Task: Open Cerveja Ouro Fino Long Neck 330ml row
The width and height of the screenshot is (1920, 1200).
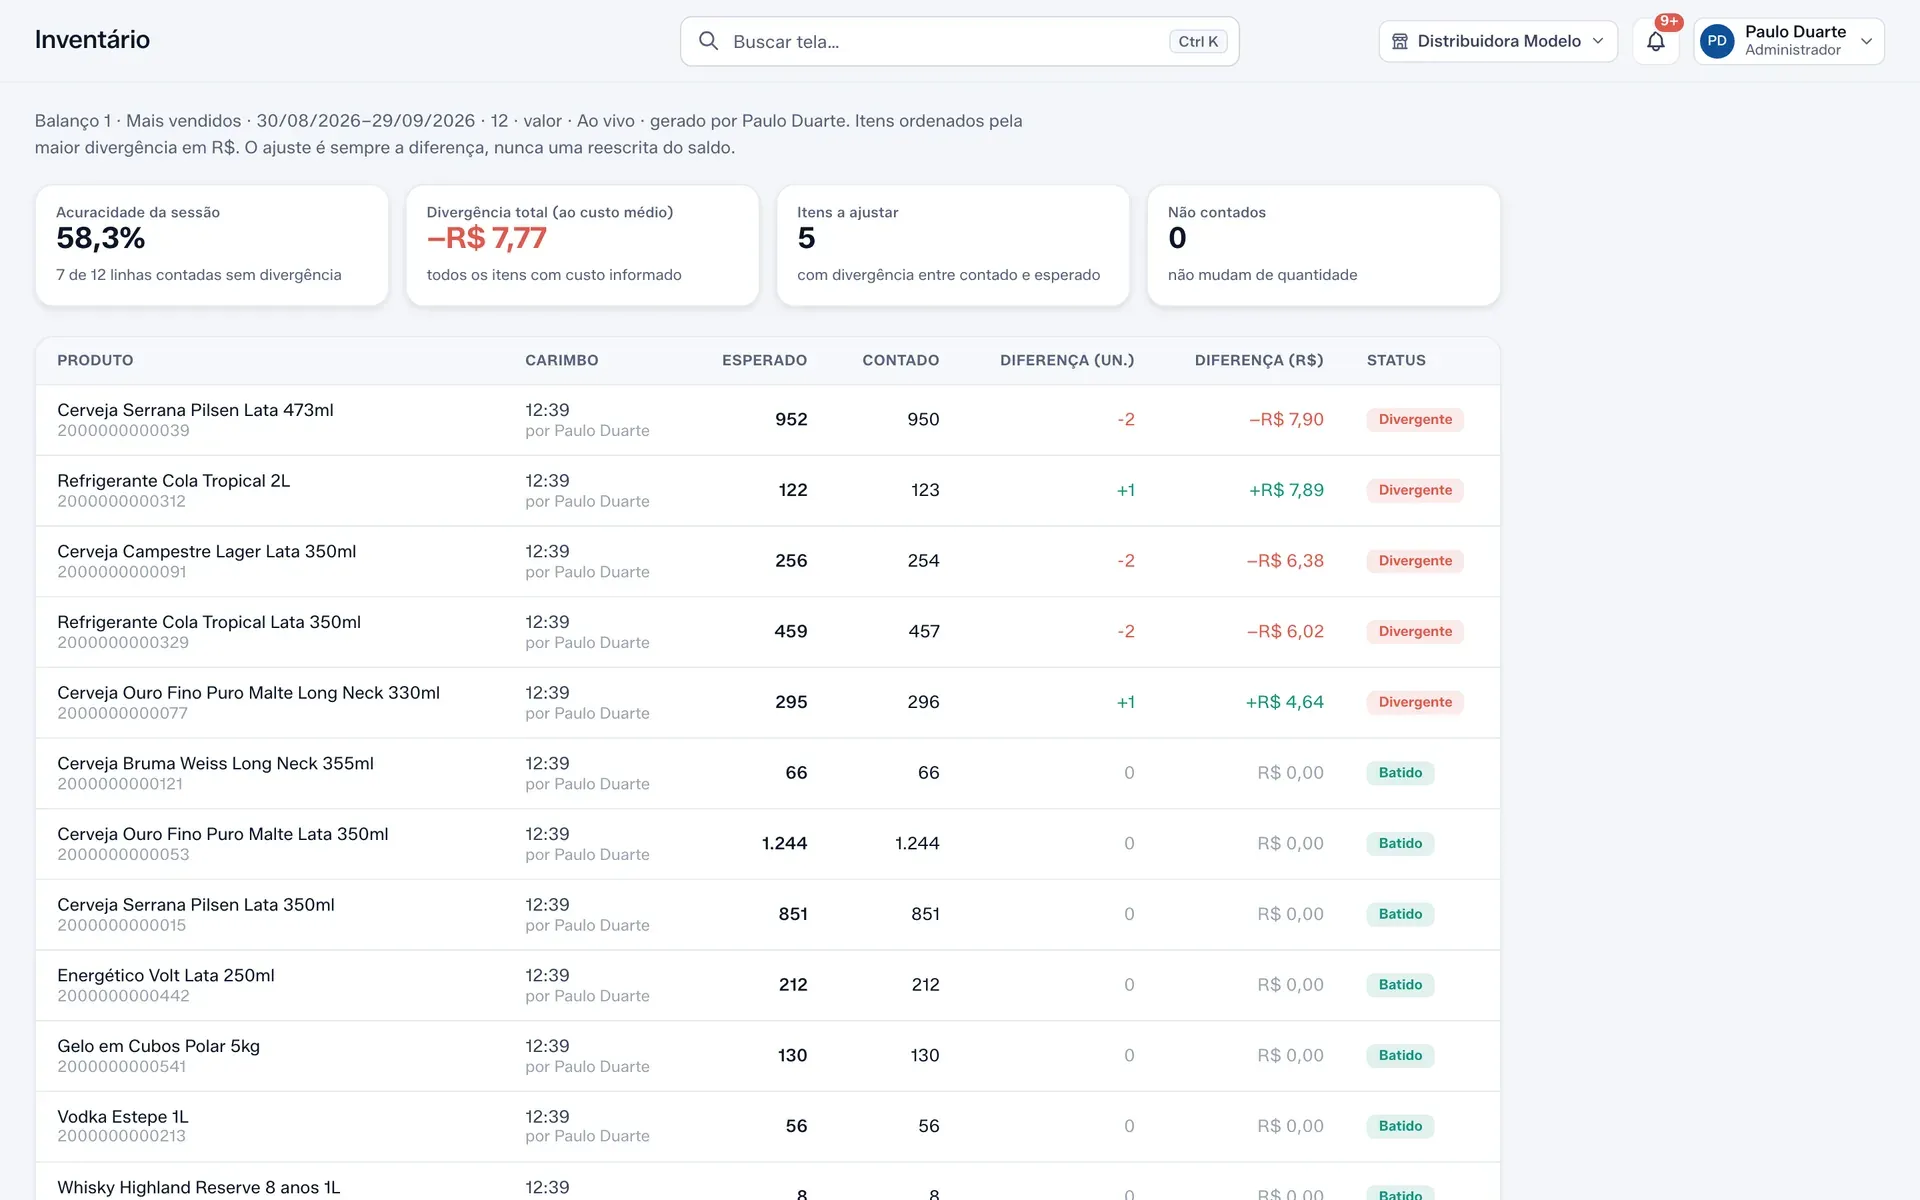Action: coord(768,703)
